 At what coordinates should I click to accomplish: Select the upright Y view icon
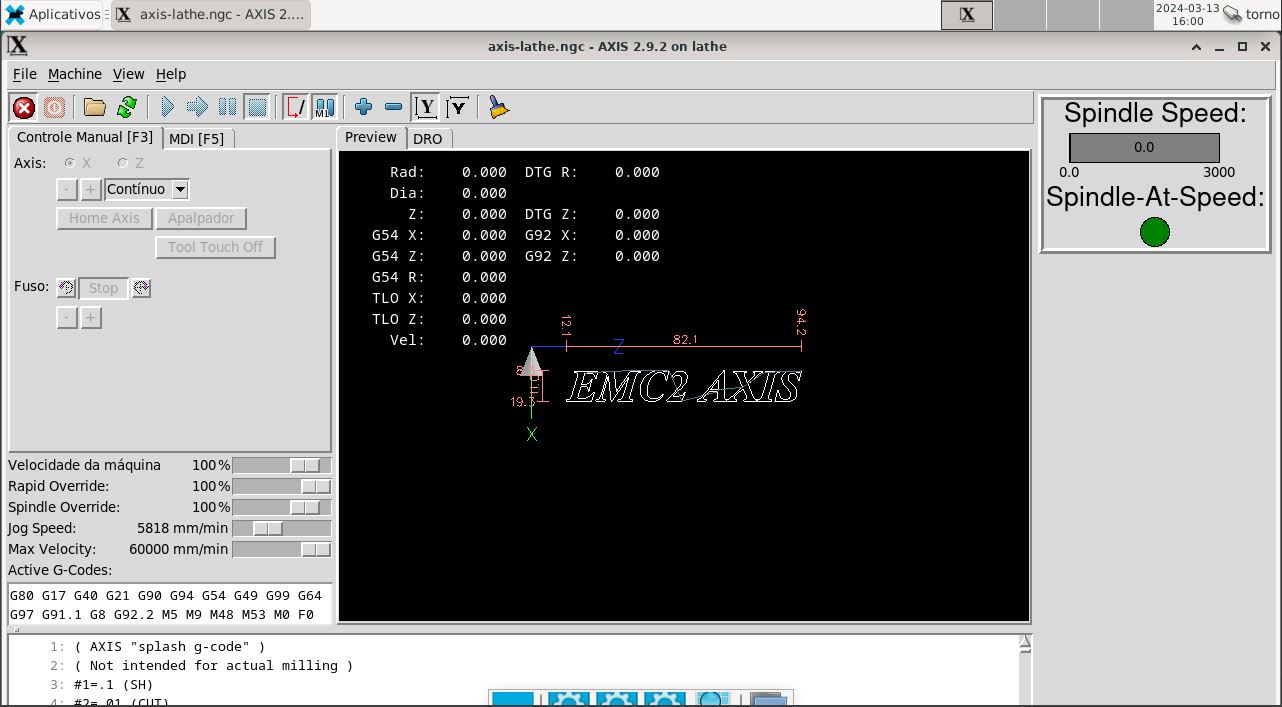(x=427, y=107)
